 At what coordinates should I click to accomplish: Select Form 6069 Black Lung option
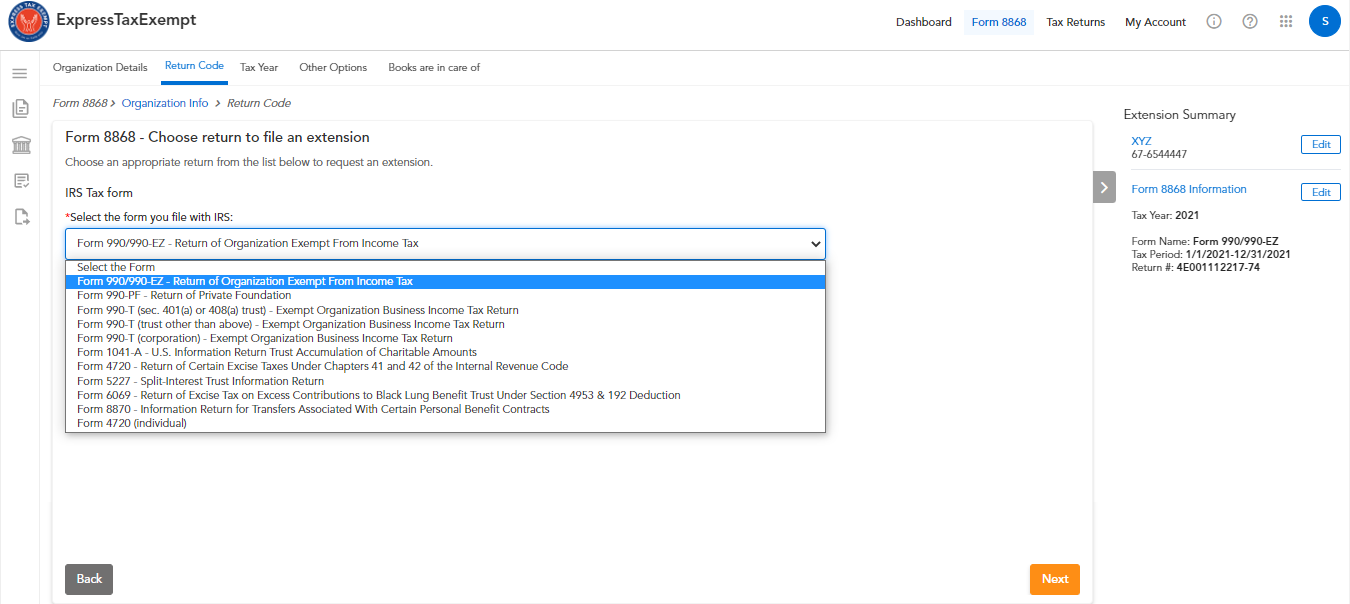tap(445, 395)
